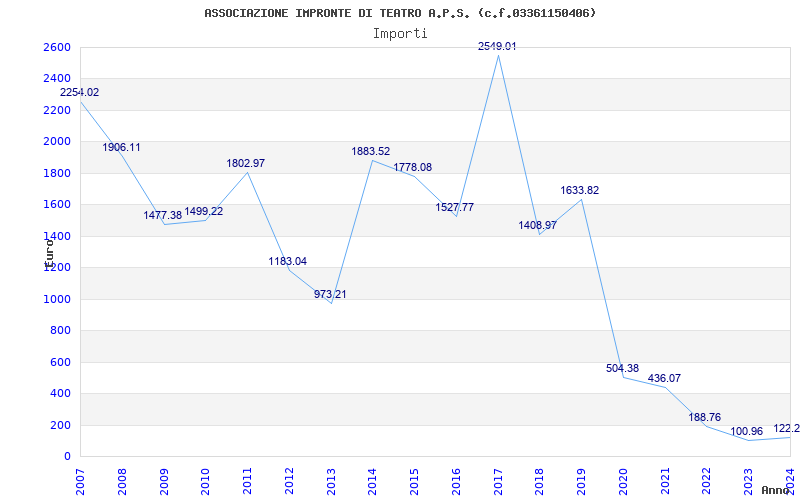
Task: Click the 1183.04 value label
Action: click(x=288, y=261)
